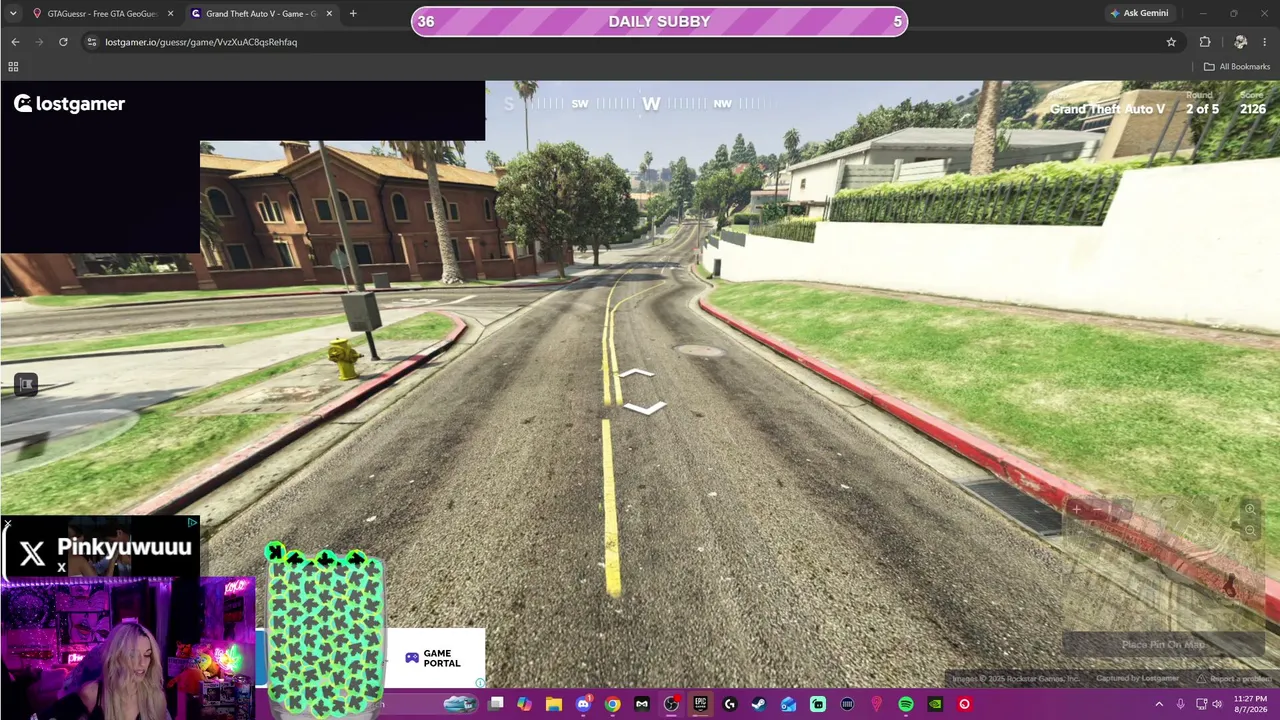The height and width of the screenshot is (720, 1280).
Task: Close the GTAGuessr tab
Action: [x=170, y=14]
